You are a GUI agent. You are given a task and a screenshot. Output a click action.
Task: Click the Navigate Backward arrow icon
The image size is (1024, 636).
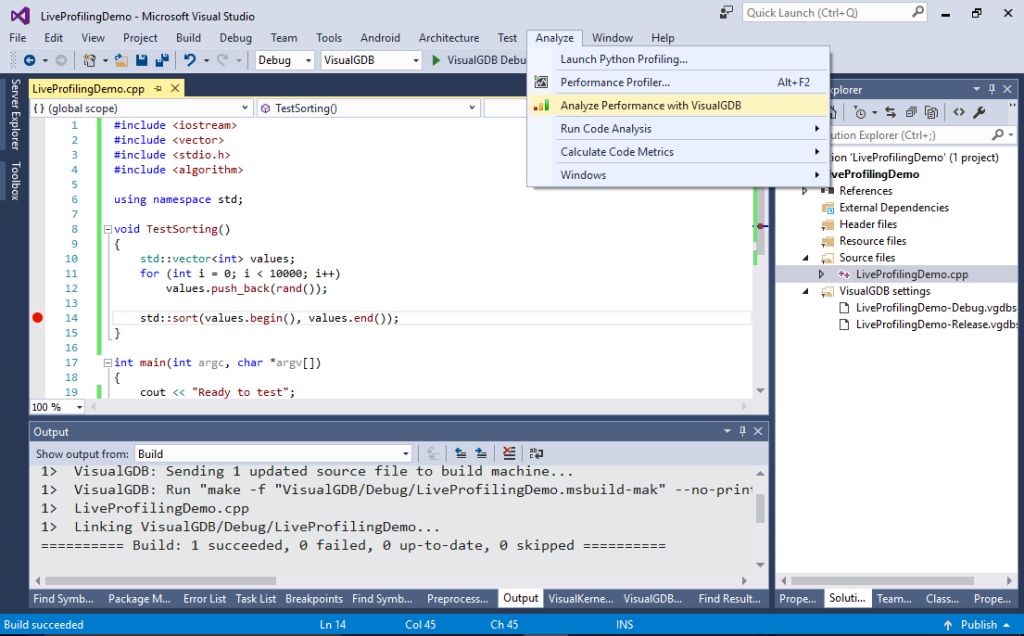[x=29, y=60]
